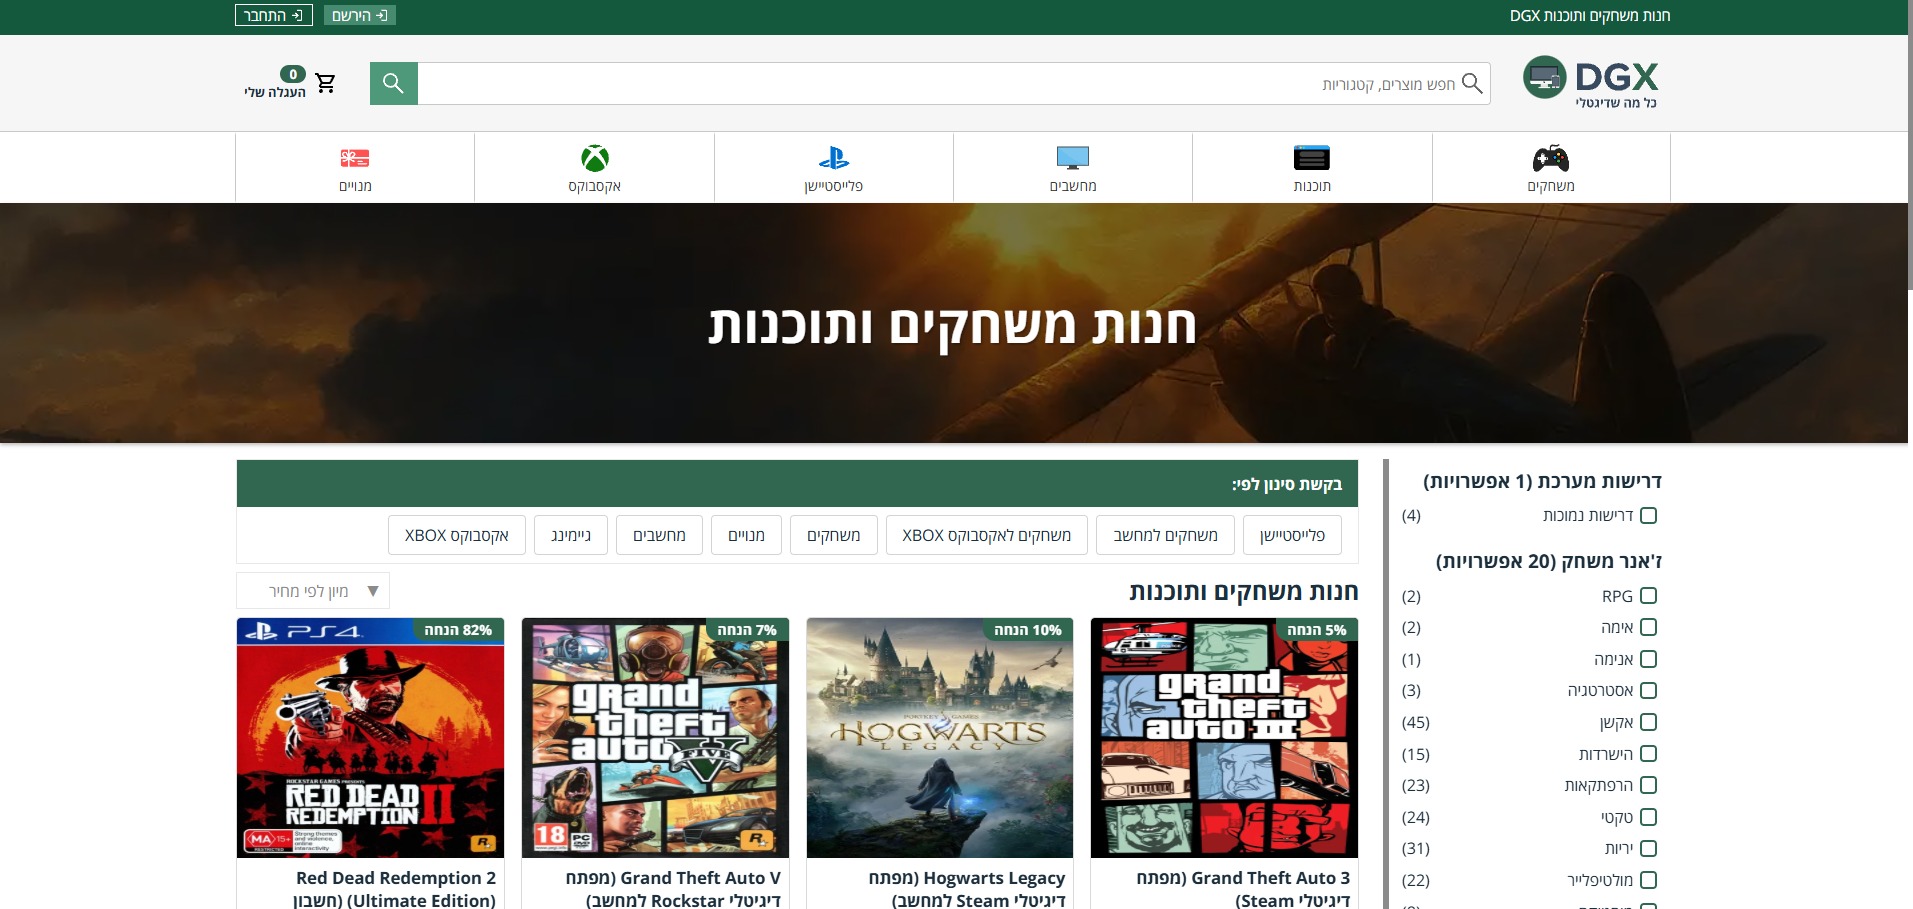Open the מחשבים monitor category icon
The height and width of the screenshot is (909, 1913).
pos(1072,158)
